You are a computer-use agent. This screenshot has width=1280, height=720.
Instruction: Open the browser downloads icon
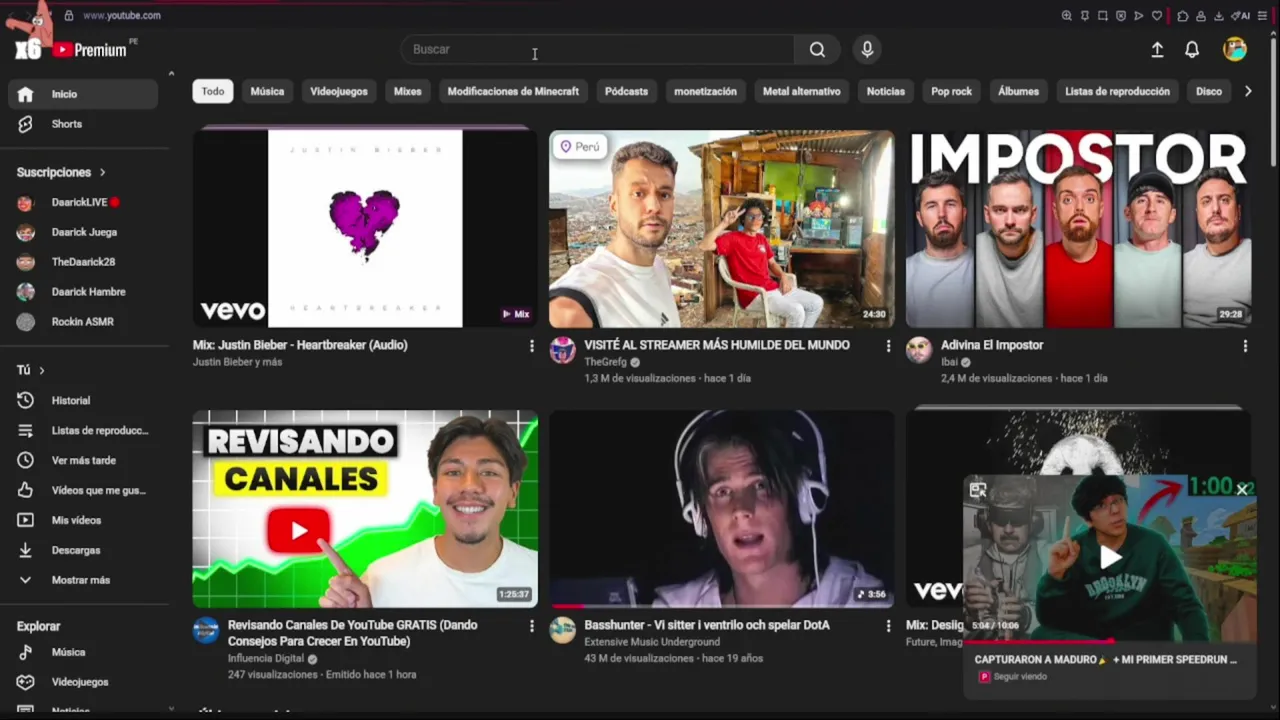click(x=1219, y=16)
